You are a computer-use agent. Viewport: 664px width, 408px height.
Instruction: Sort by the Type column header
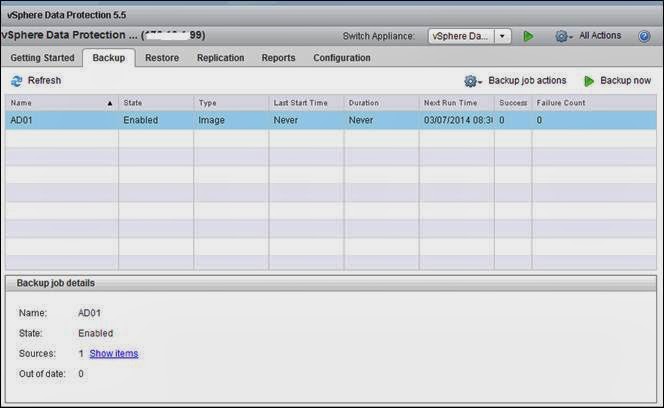coord(231,103)
